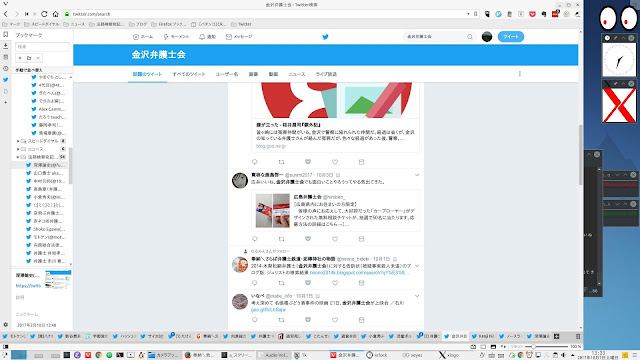The image size is (640, 360).
Task: Create new bookmark folder in panel
Action: click(x=29, y=58)
